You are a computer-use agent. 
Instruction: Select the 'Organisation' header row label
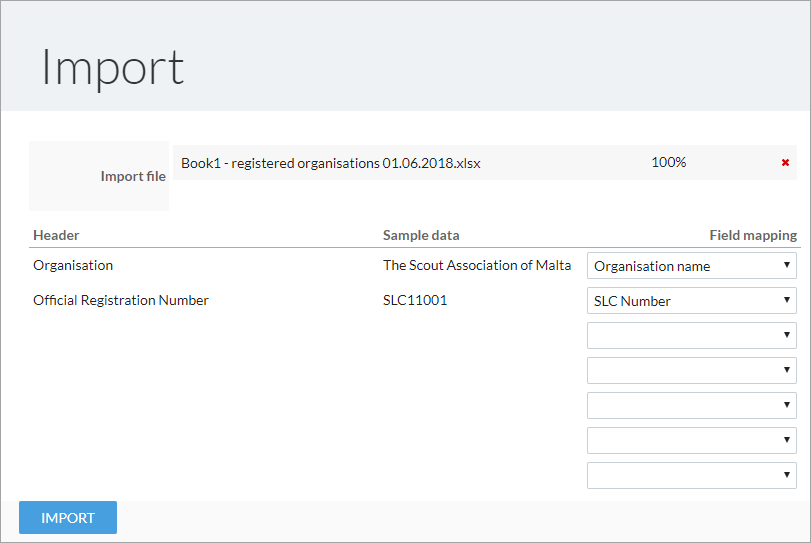click(73, 266)
